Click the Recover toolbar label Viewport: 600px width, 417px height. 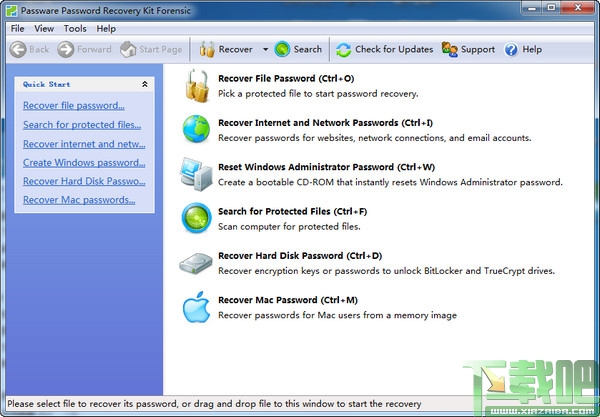(235, 49)
